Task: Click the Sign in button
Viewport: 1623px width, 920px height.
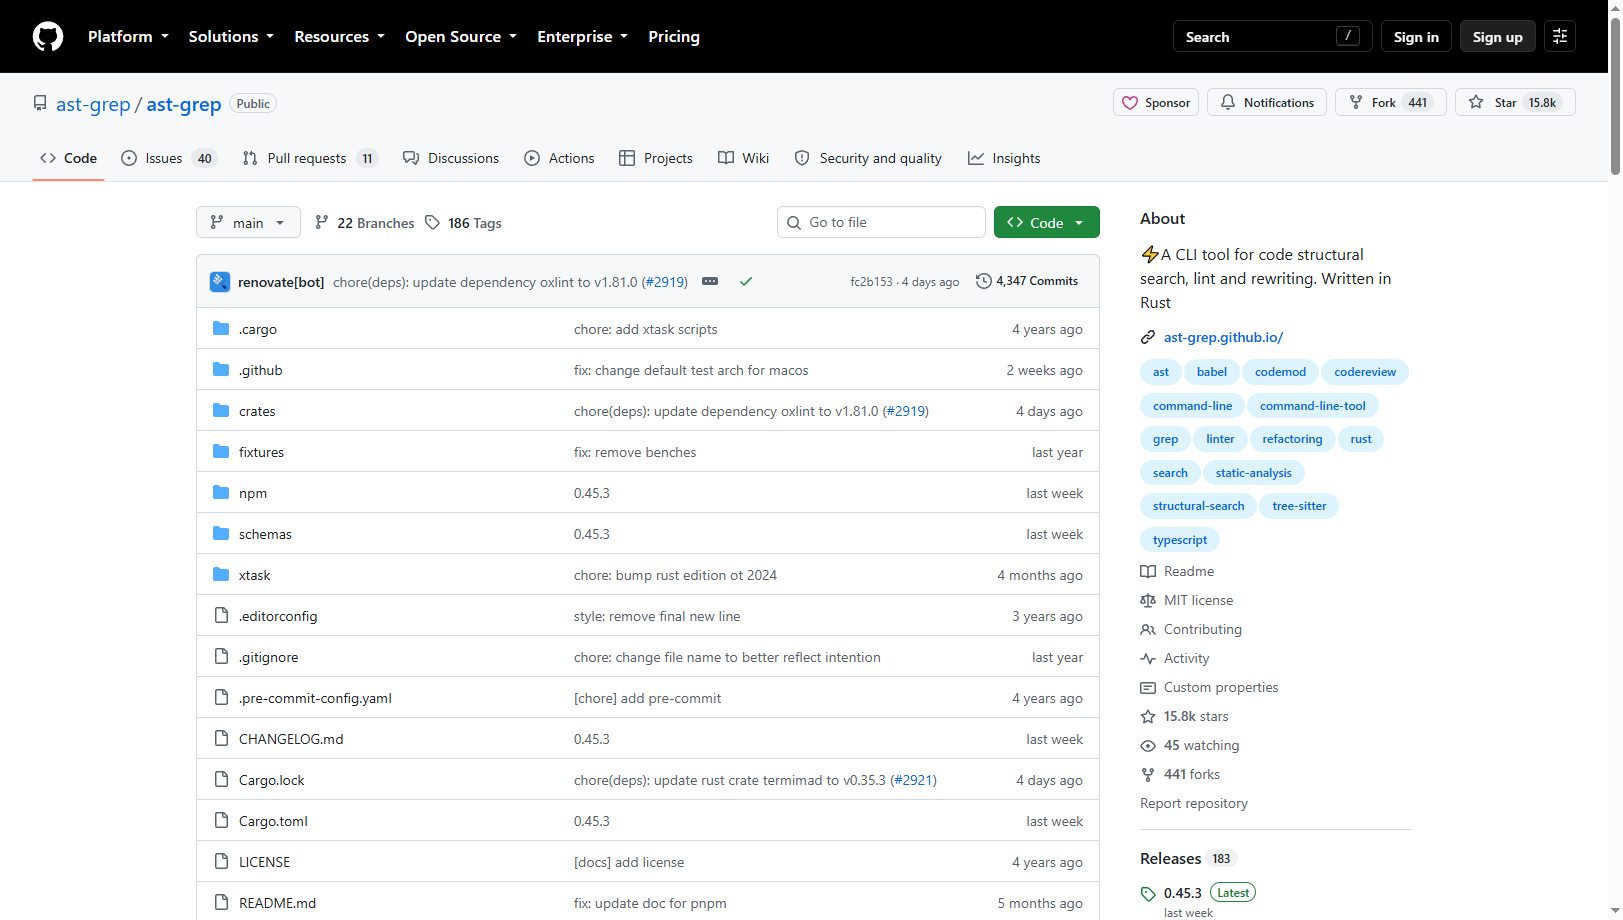Action: [x=1416, y=37]
